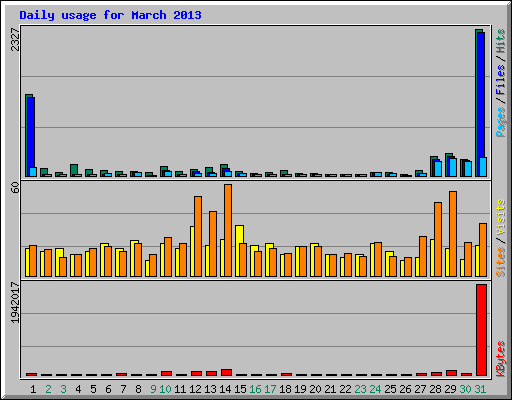Viewport: 512px width, 400px height.
Task: Select day label 27 on the x-axis
Action: [420, 389]
